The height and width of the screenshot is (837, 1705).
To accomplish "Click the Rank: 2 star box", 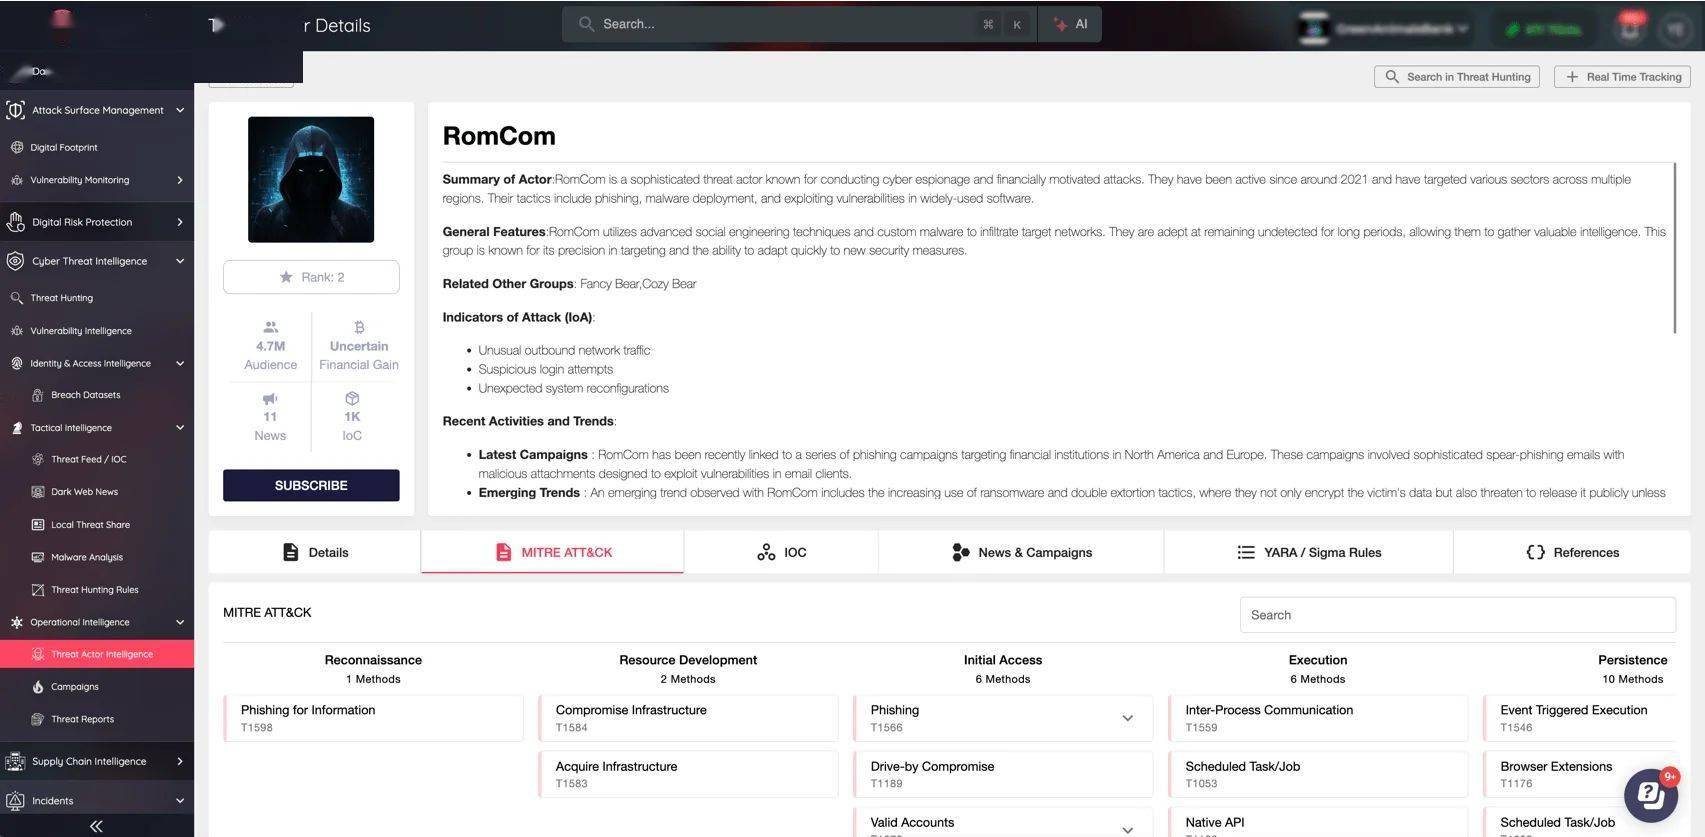I will (x=311, y=277).
